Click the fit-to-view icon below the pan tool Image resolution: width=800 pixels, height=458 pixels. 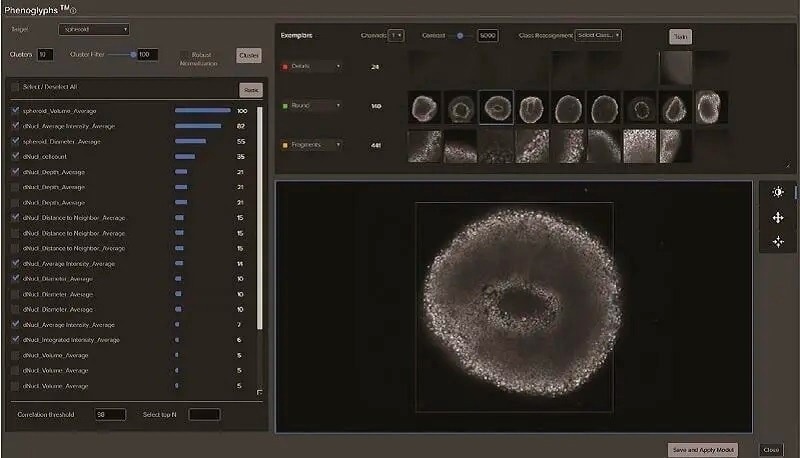pos(778,241)
